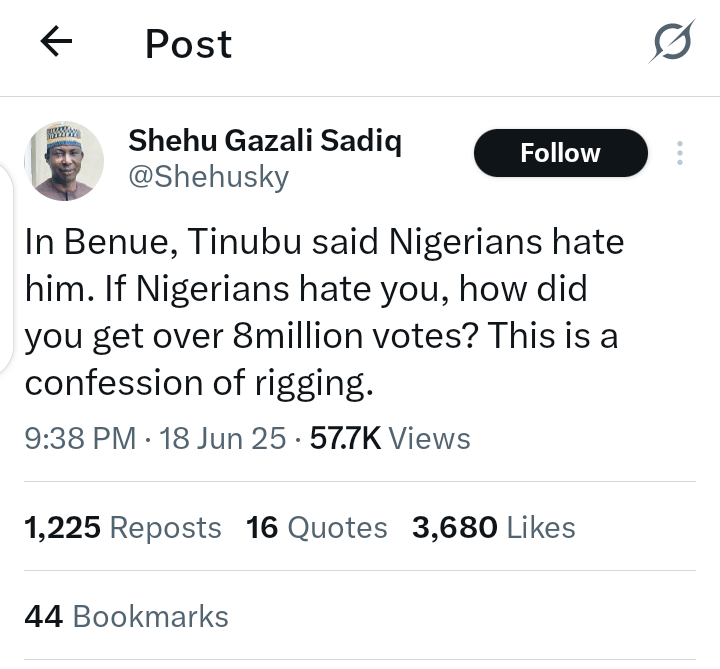Tap the side panel sliver at left edge
The height and width of the screenshot is (669, 720).
6,270
